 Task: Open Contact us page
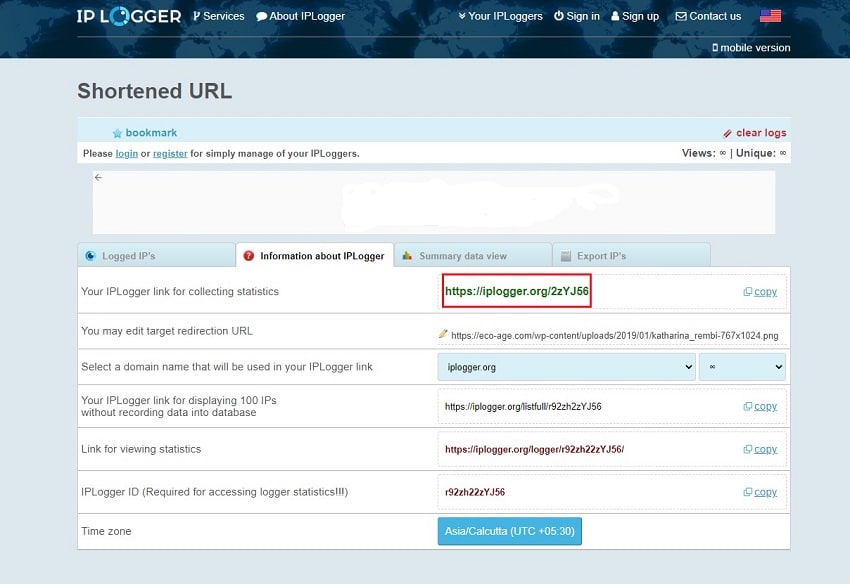(x=708, y=16)
